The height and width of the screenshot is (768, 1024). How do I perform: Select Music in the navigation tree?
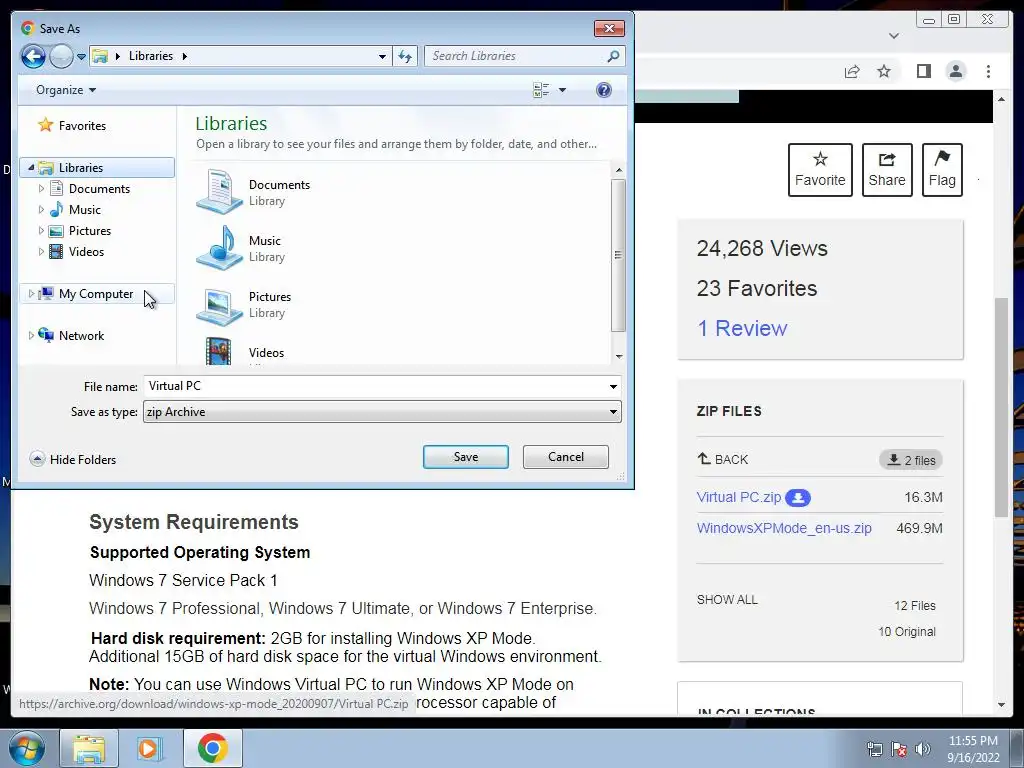84,210
